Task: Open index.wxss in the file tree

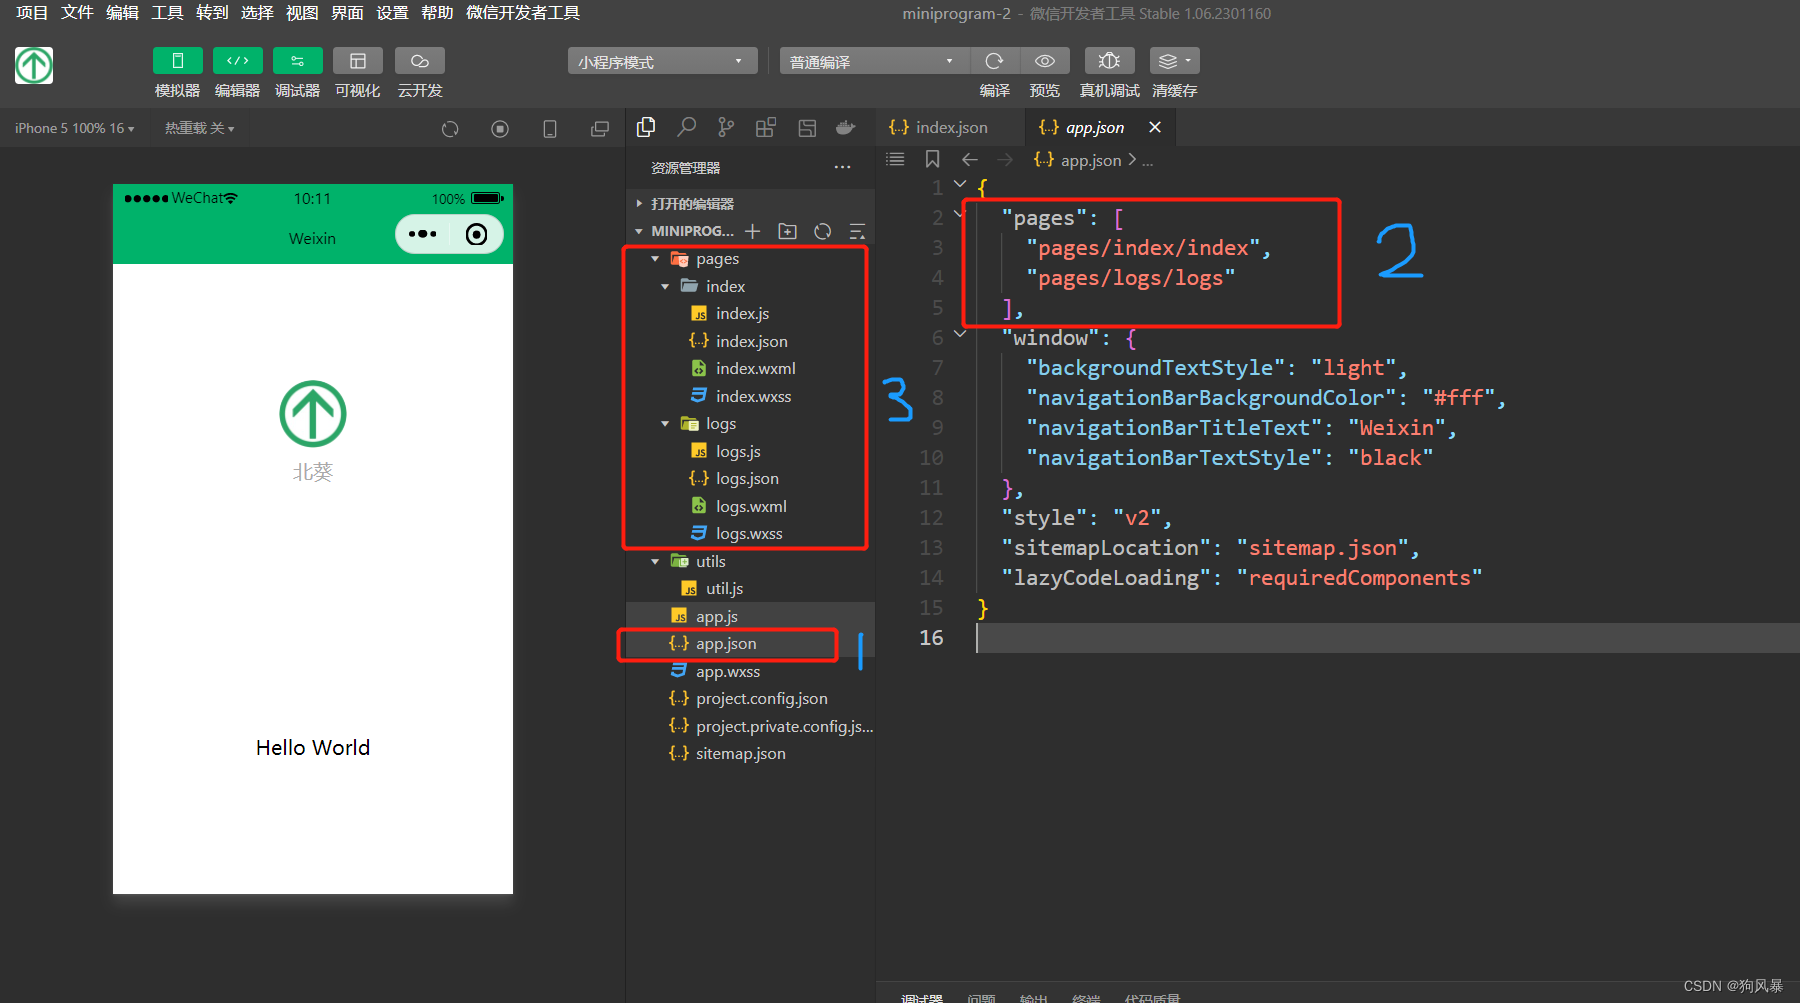Action: point(753,396)
